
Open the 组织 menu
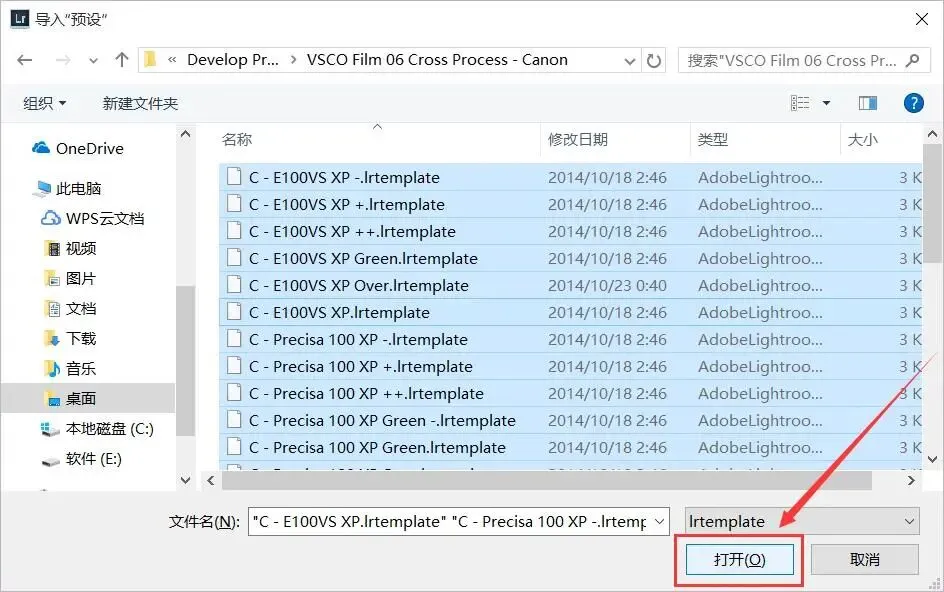pos(45,103)
